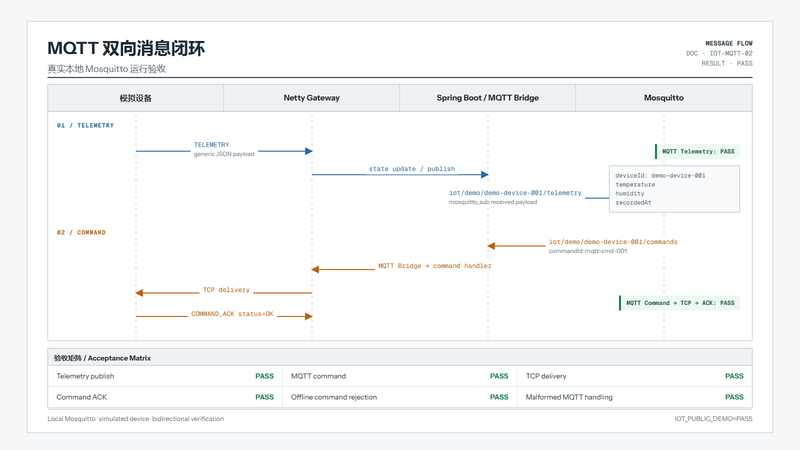Screen dimensions: 800x450
Task: Select the Mosquitto column header
Action: (x=664, y=98)
